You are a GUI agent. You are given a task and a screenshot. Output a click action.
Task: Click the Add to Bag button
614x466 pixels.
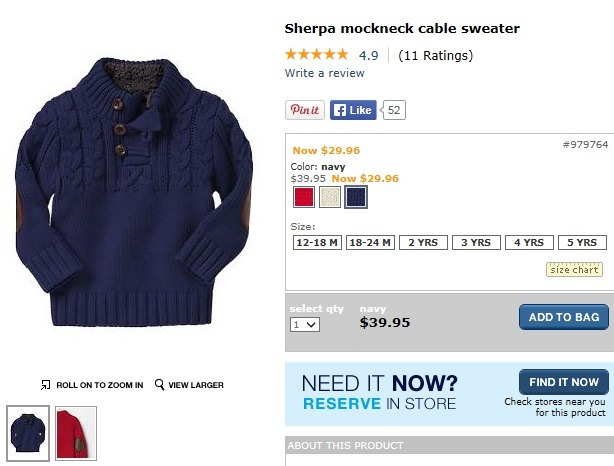tap(564, 317)
